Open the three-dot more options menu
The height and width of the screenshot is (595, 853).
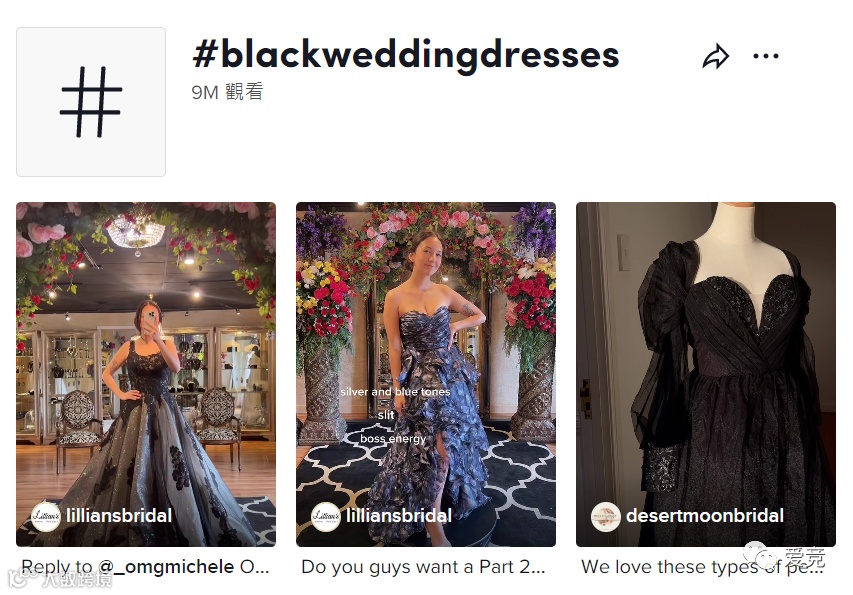[x=765, y=56]
